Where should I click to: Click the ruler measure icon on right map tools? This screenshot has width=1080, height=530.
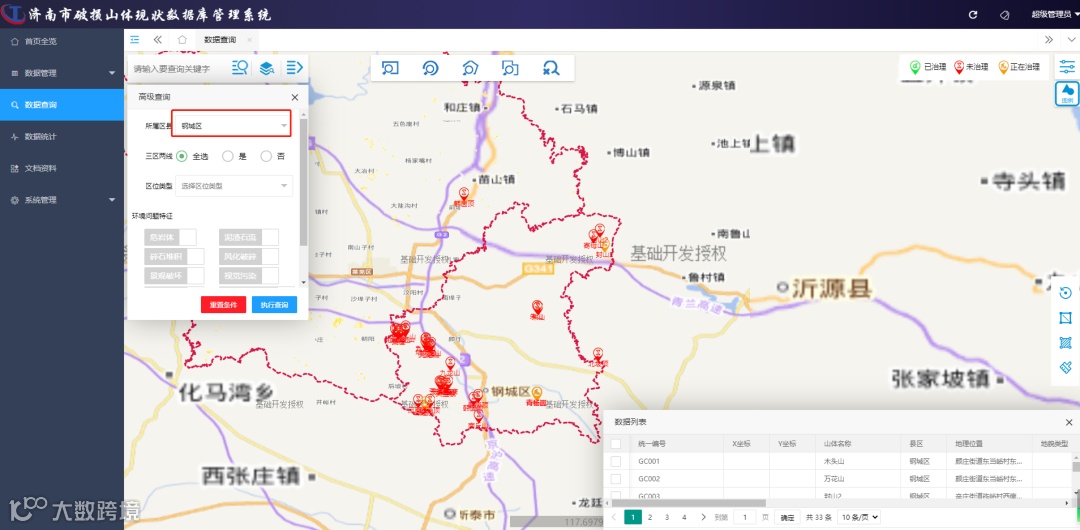(x=1066, y=367)
